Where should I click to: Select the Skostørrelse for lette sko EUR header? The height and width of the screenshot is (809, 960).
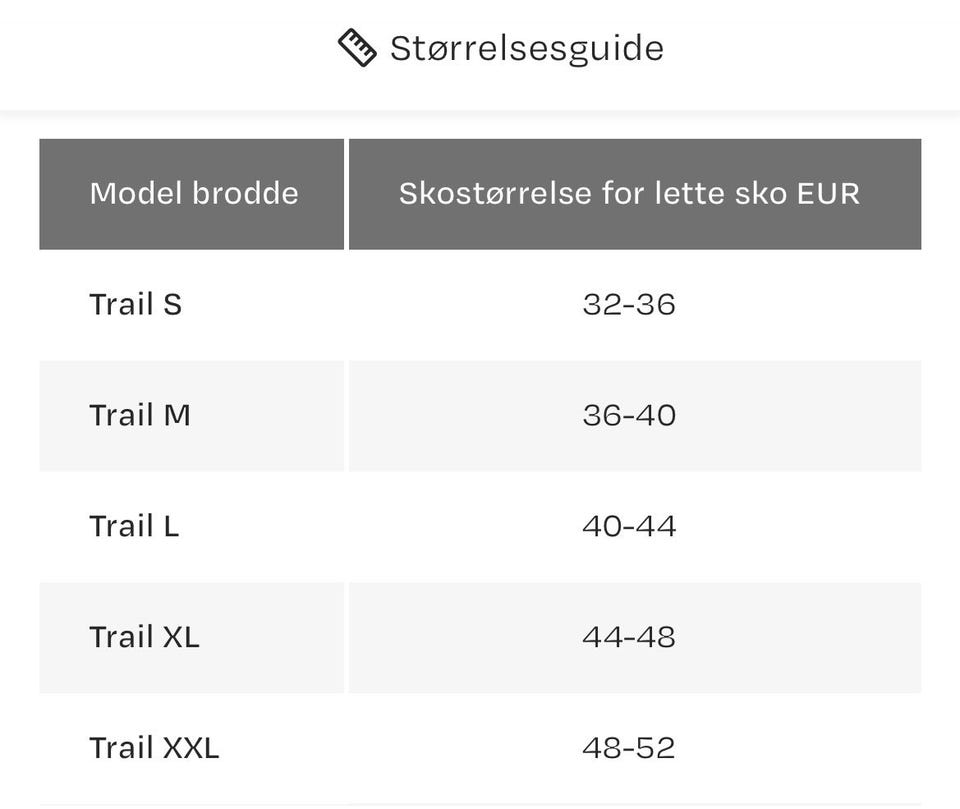(x=635, y=194)
